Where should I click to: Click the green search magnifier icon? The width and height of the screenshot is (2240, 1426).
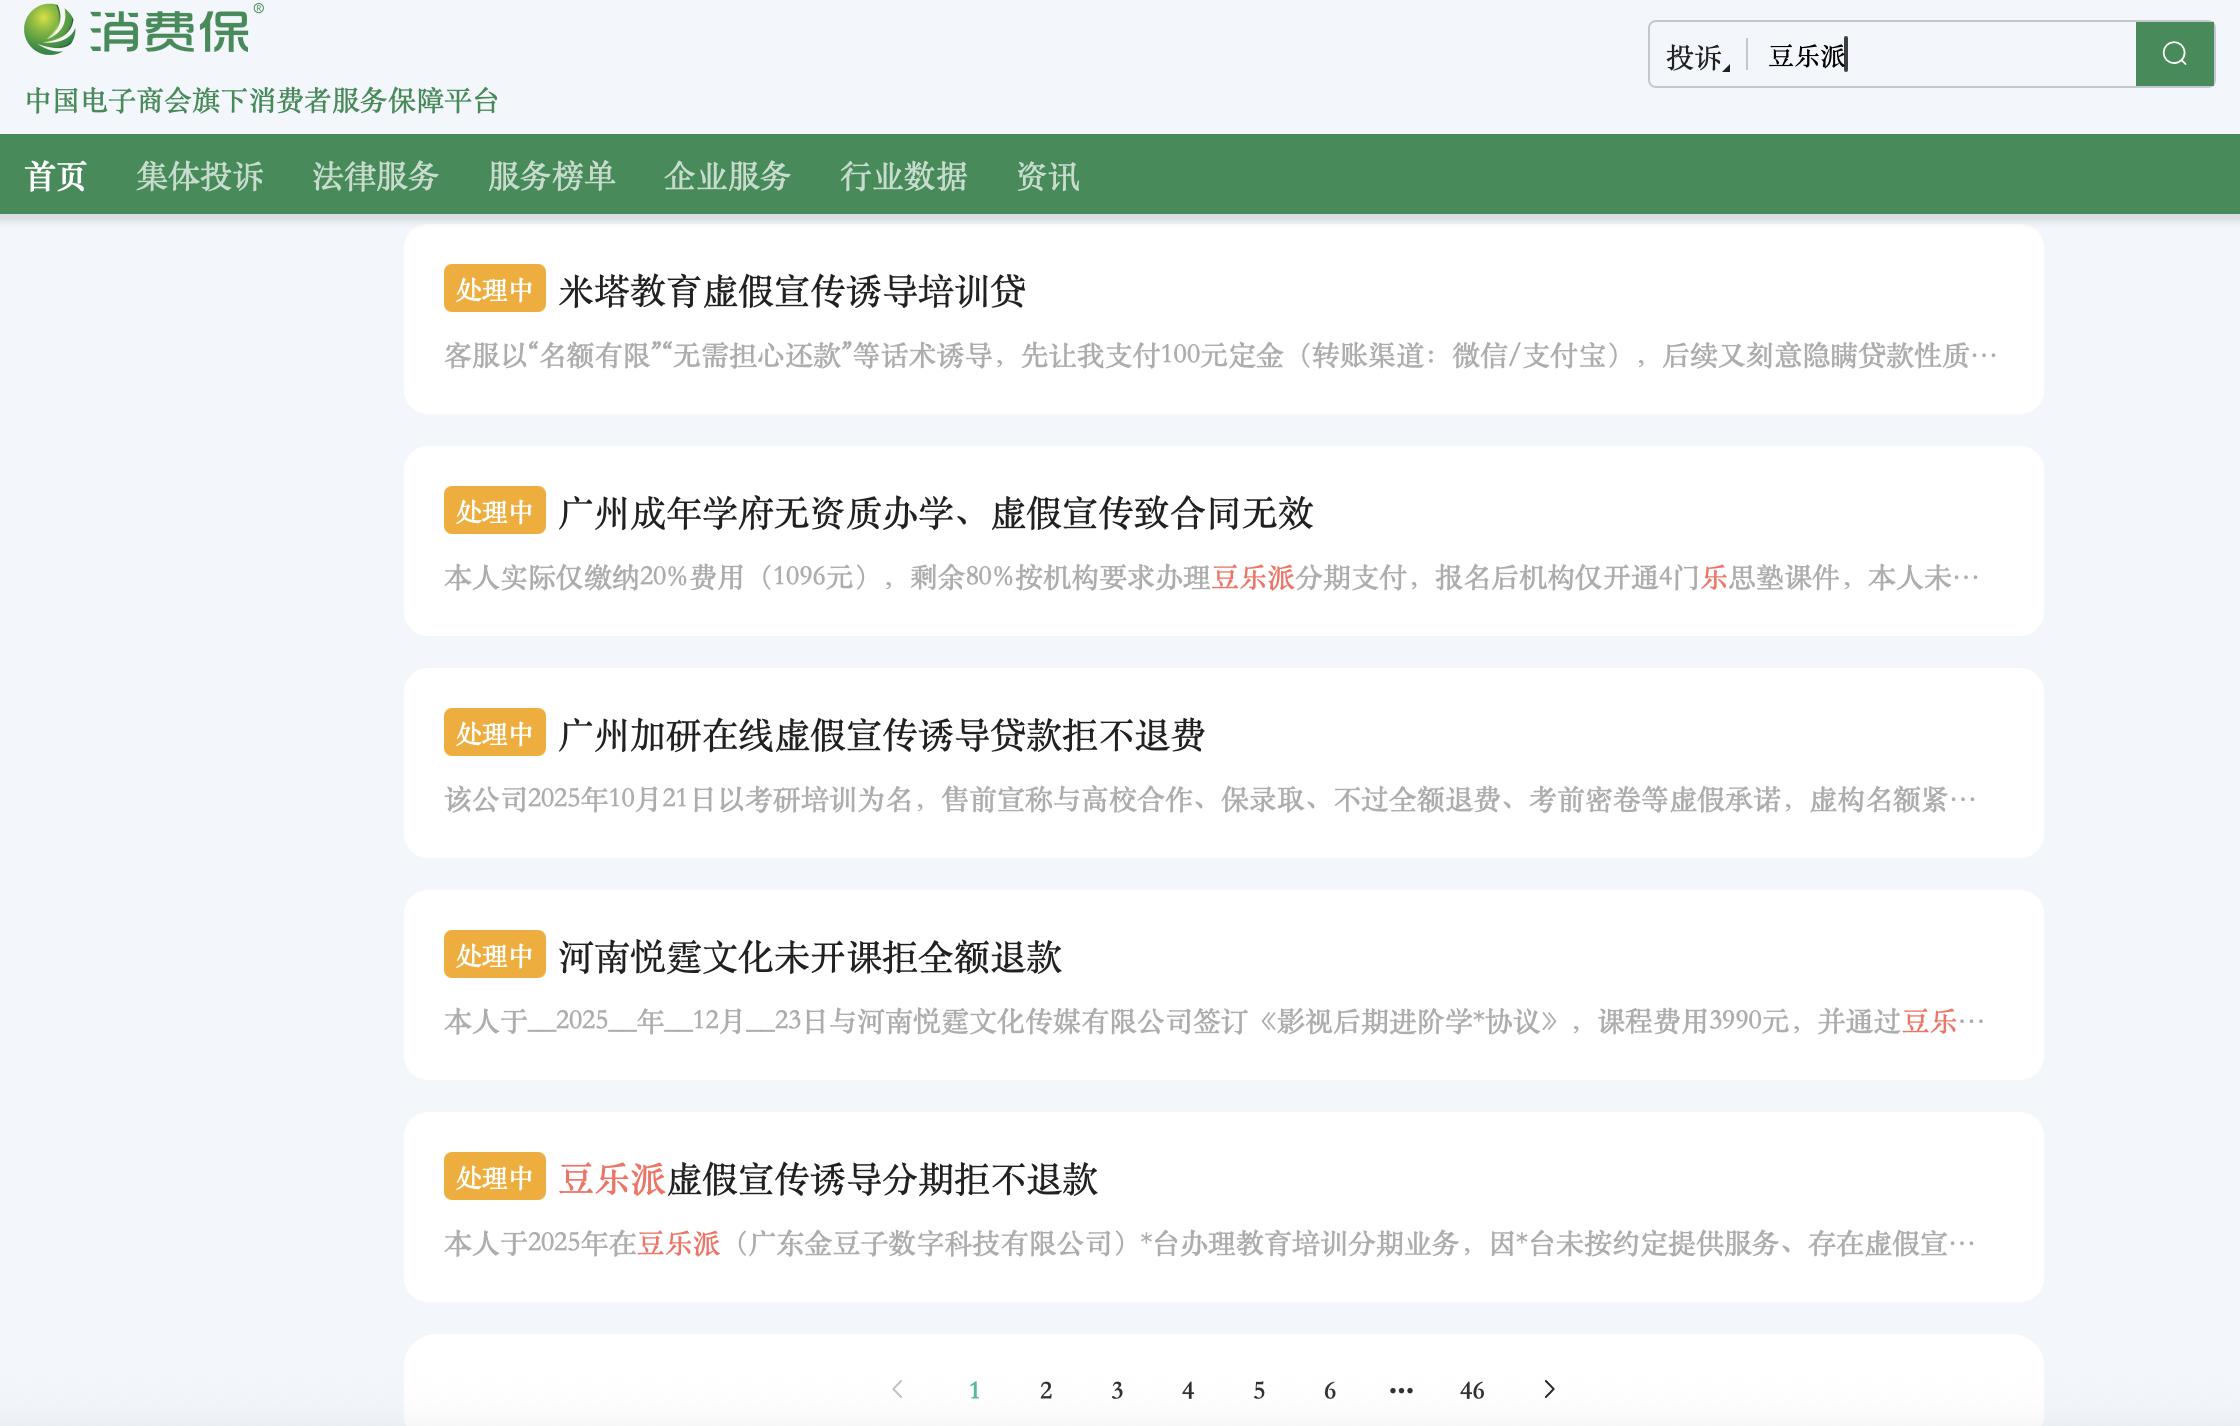point(2174,54)
